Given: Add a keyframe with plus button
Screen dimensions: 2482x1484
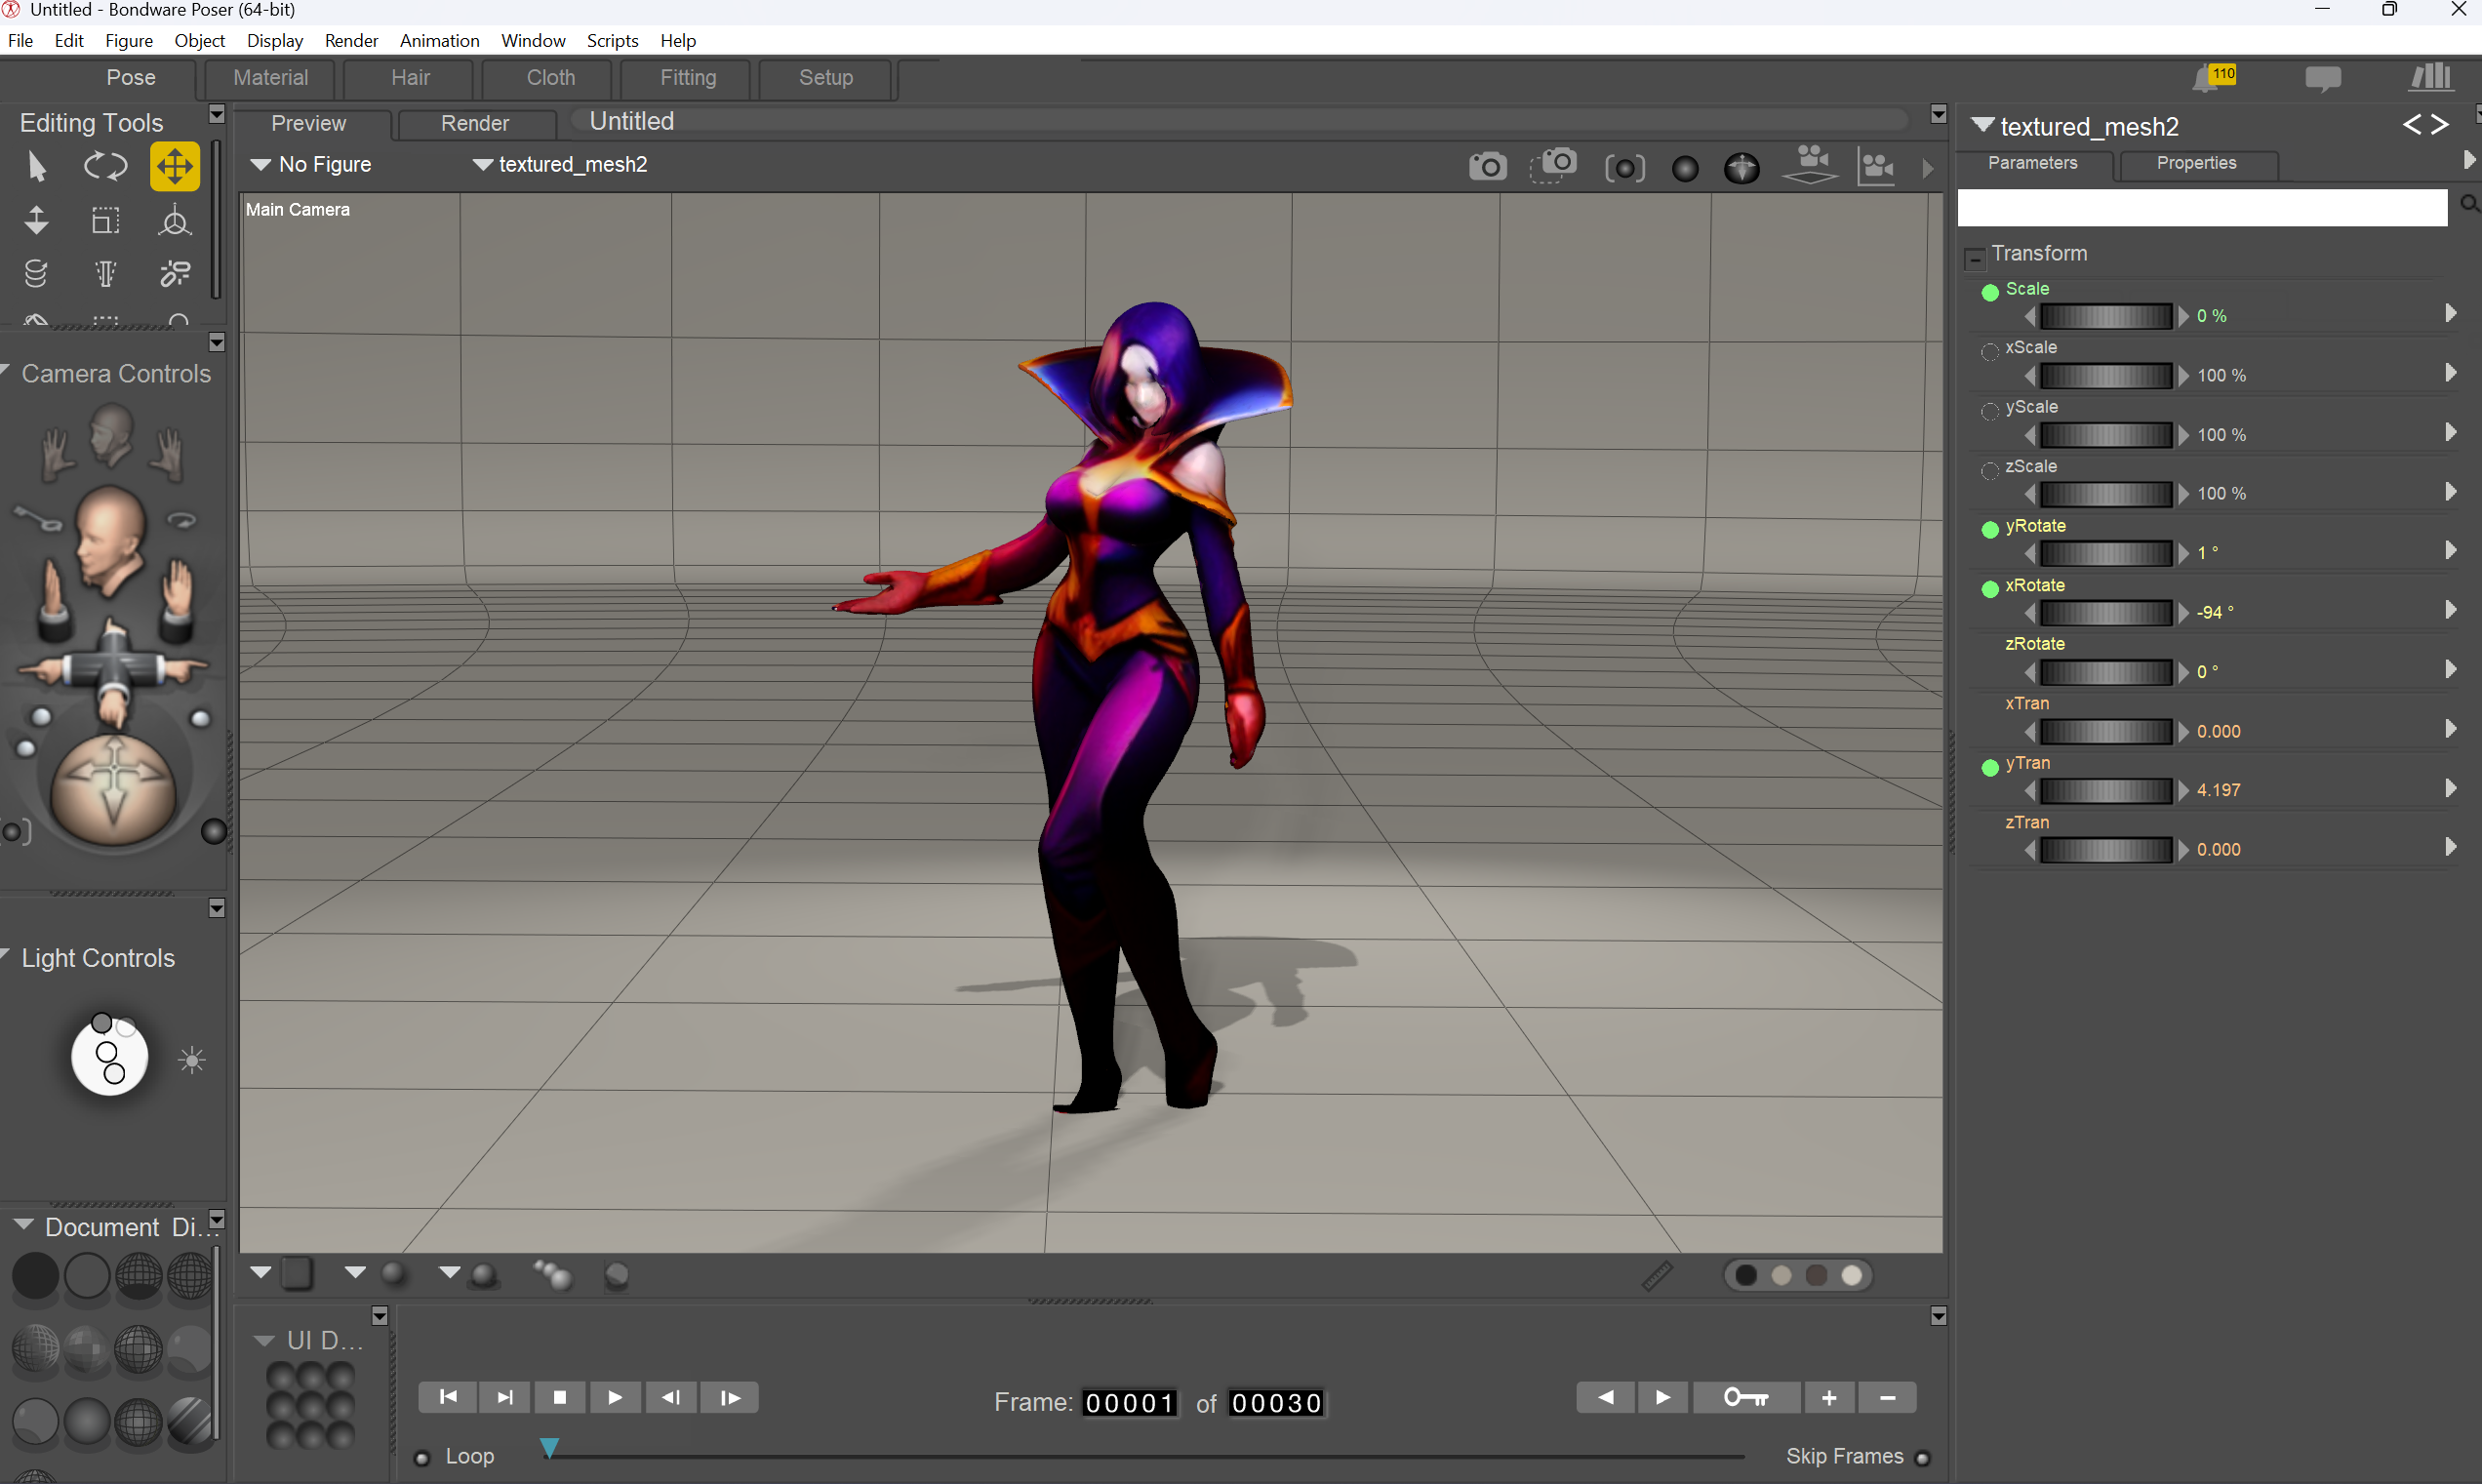Looking at the screenshot, I should click(1829, 1397).
